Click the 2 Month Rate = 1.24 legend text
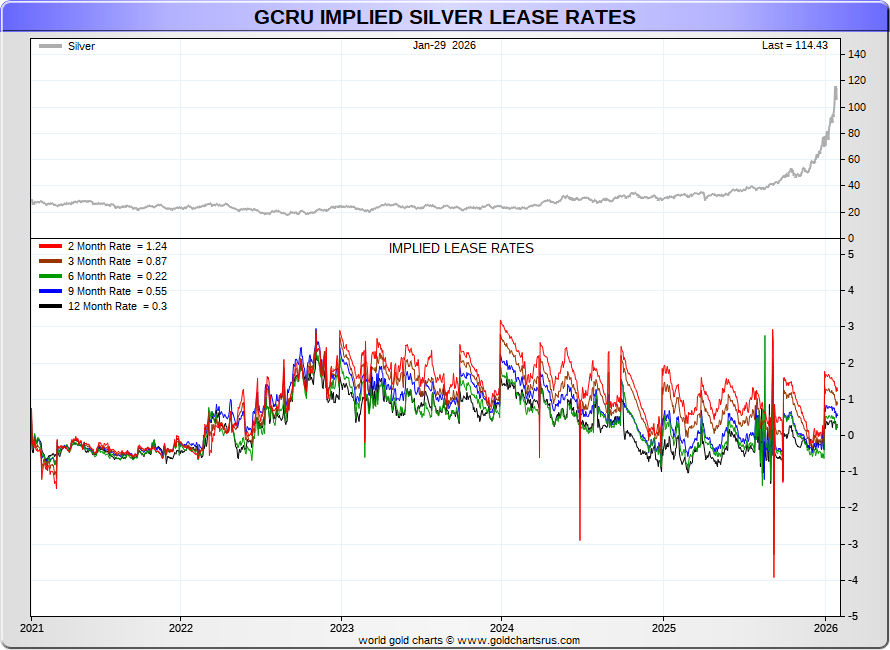This screenshot has height=650, width=890. point(117,246)
